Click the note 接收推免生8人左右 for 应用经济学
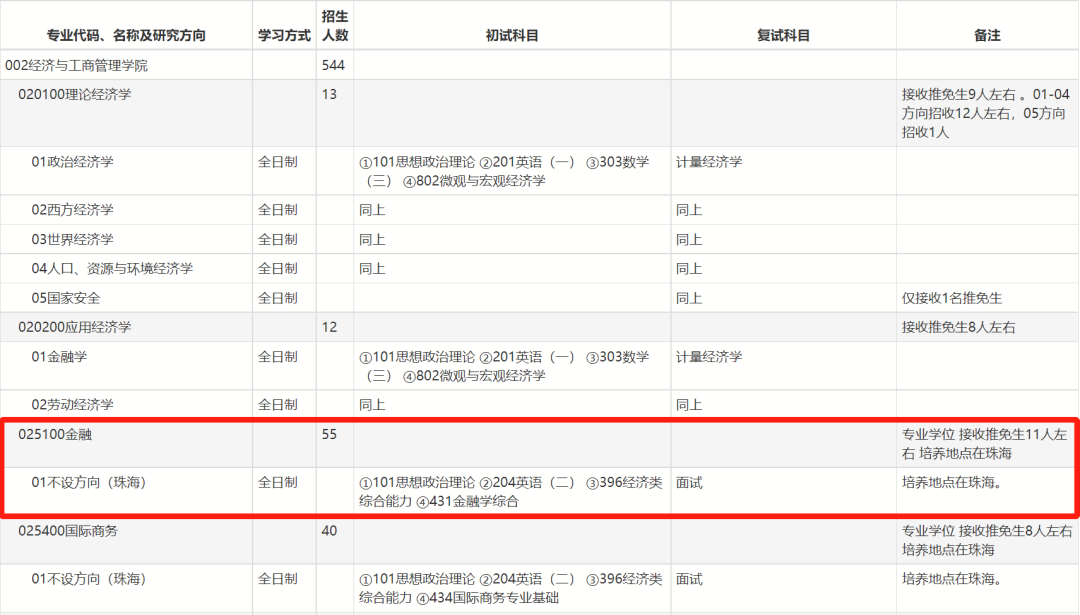The height and width of the screenshot is (615, 1080). (959, 327)
